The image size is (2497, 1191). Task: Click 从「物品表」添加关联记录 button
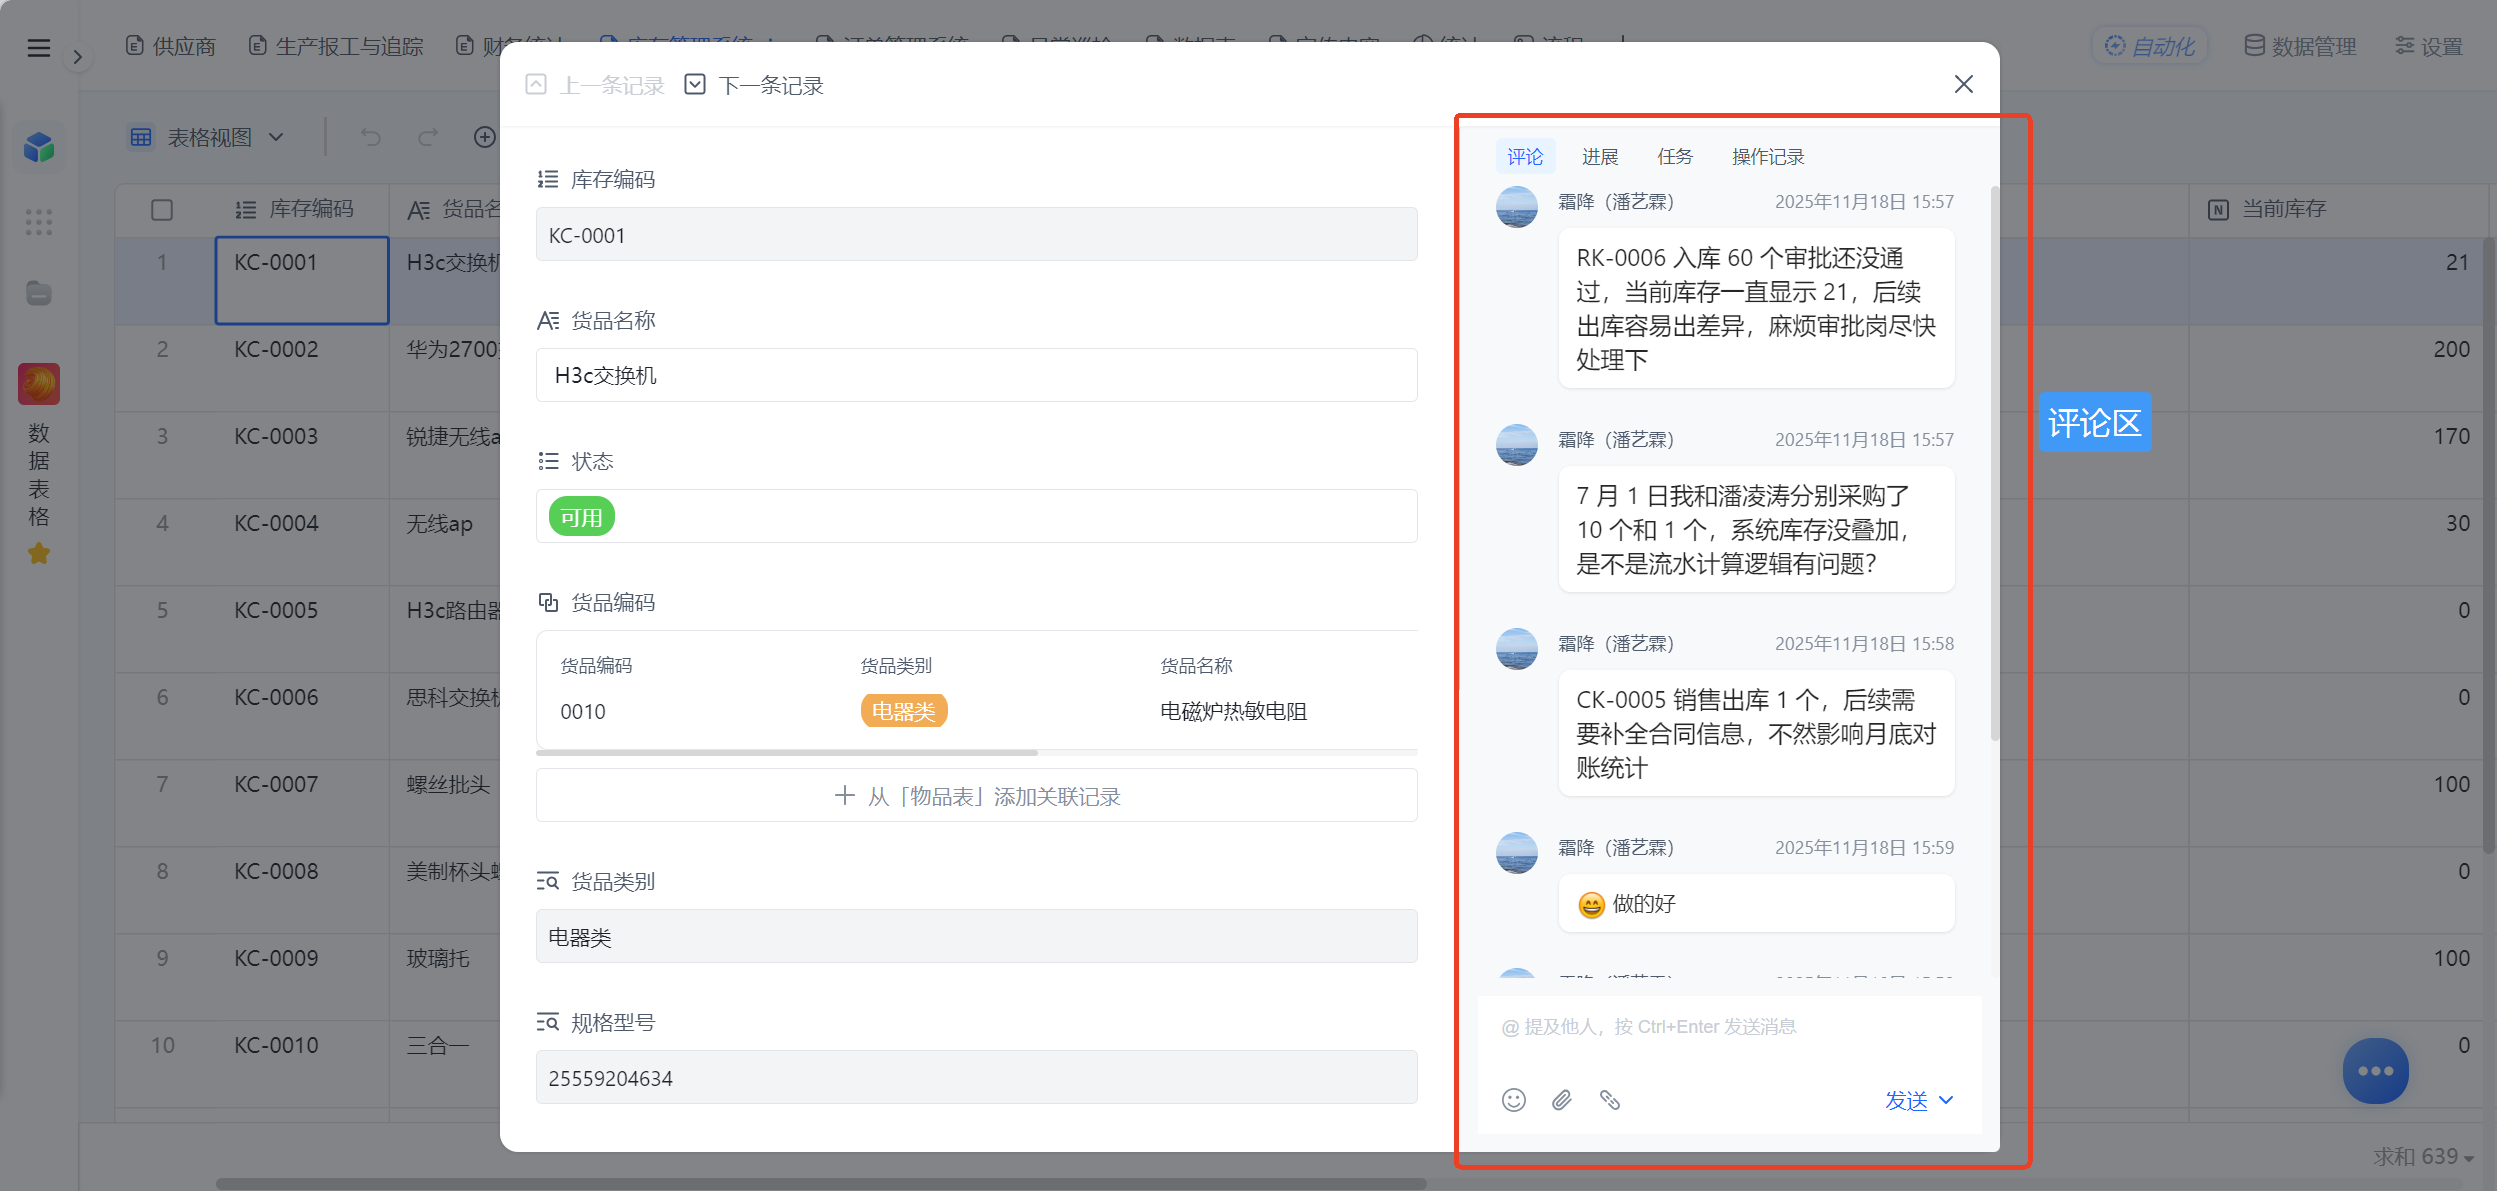click(976, 795)
